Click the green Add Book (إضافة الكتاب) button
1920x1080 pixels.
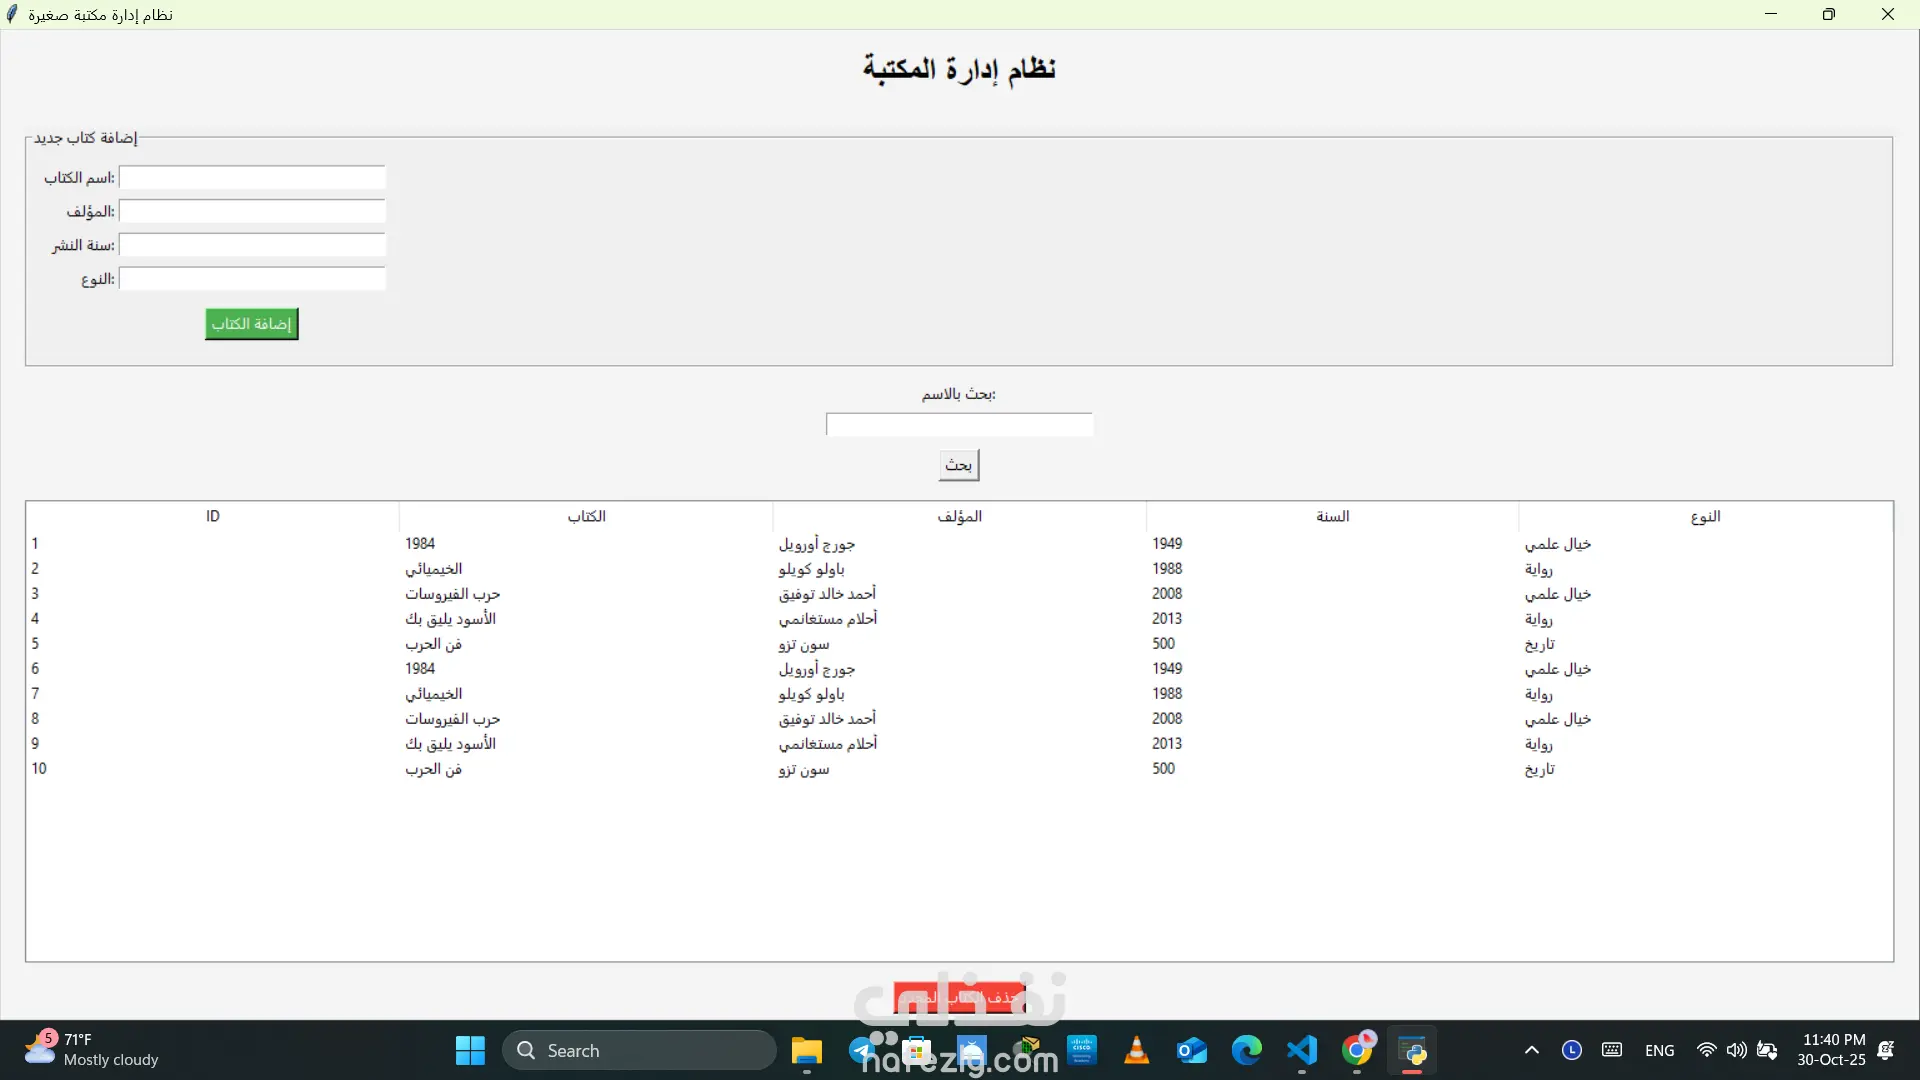click(251, 324)
